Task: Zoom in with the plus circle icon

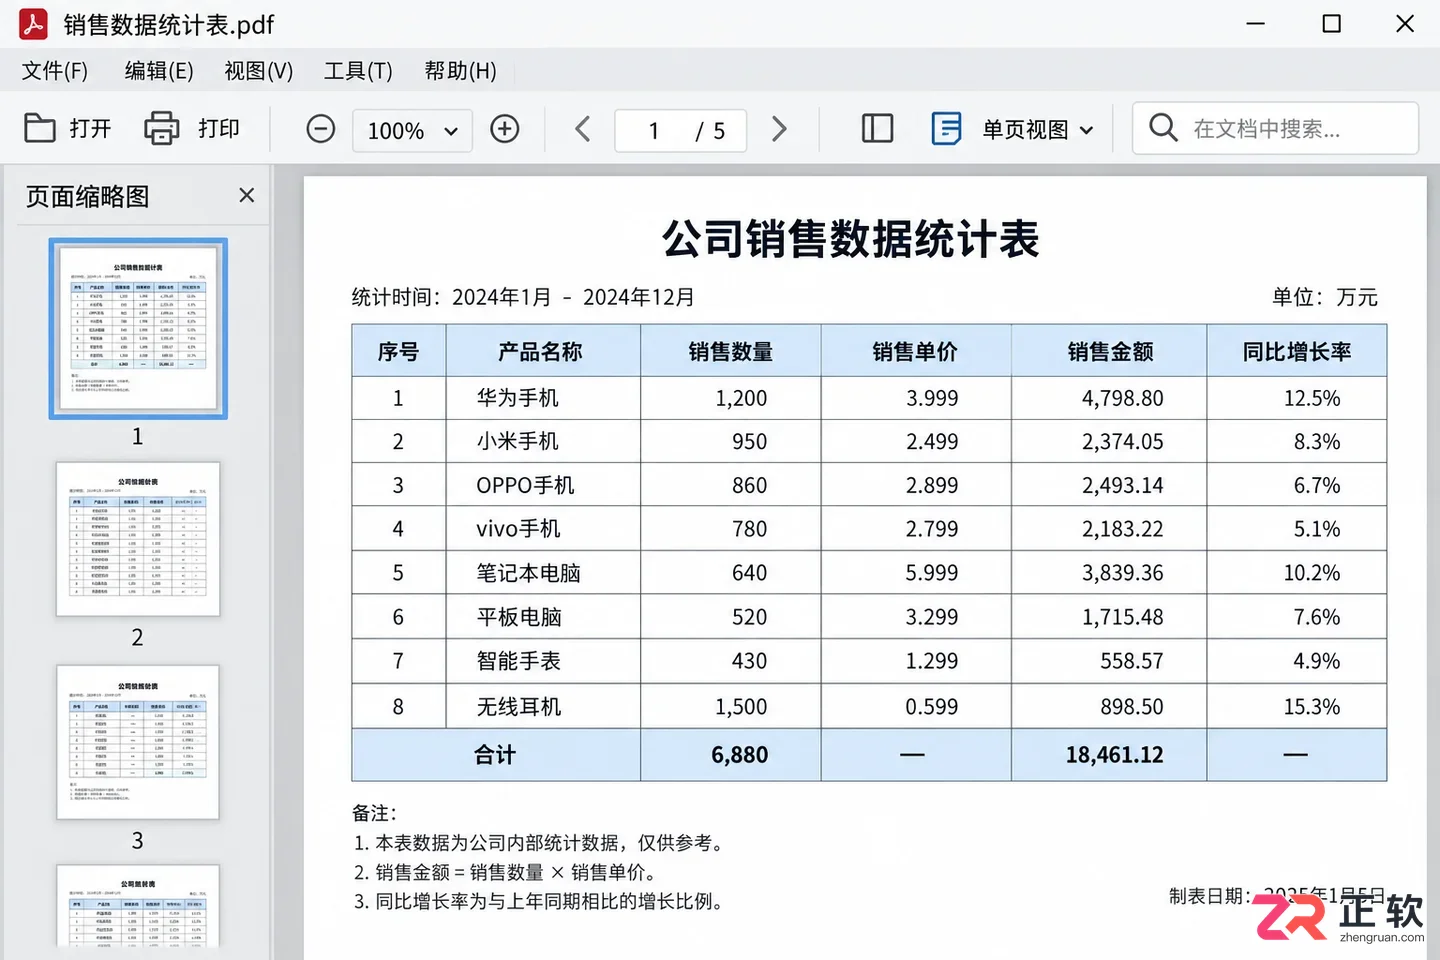Action: tap(505, 129)
